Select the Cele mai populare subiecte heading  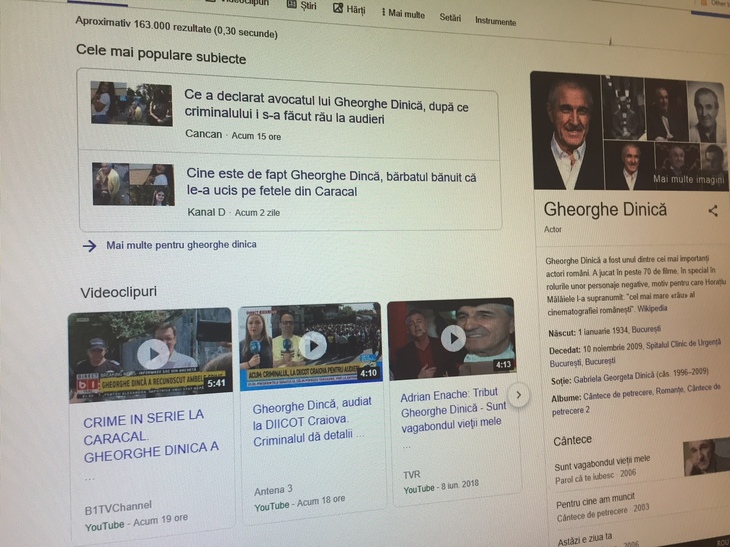tap(161, 54)
